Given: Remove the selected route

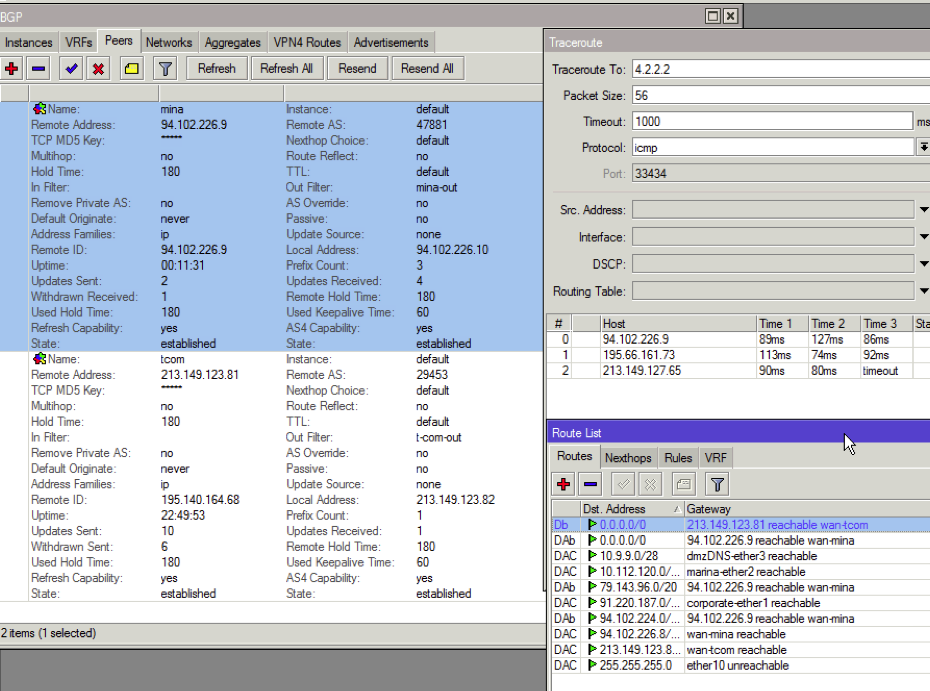Looking at the screenshot, I should [x=589, y=484].
